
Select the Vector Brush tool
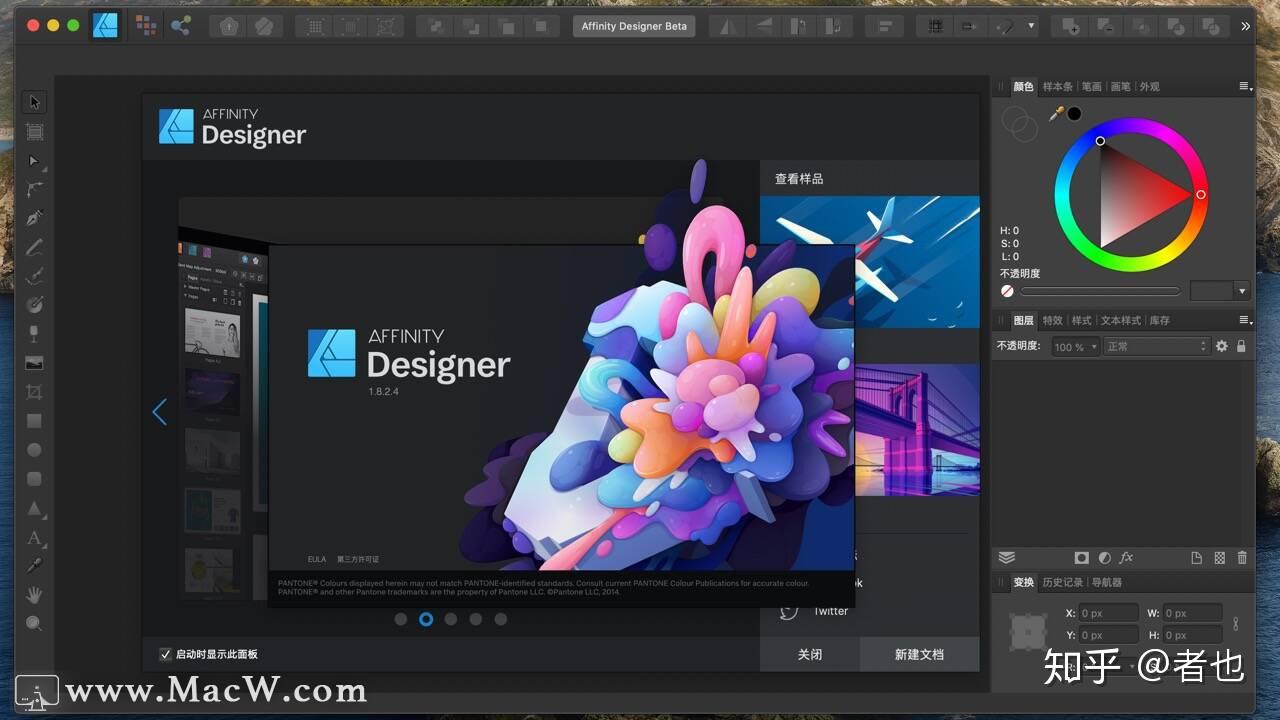tap(35, 276)
